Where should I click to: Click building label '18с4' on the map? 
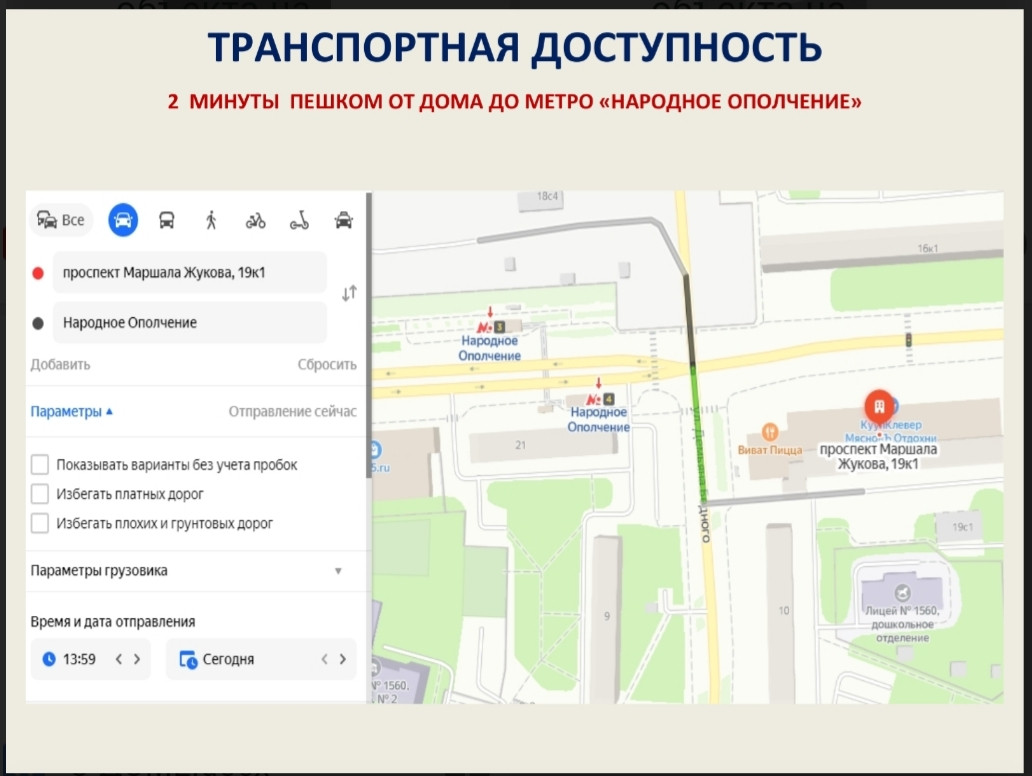(x=547, y=196)
